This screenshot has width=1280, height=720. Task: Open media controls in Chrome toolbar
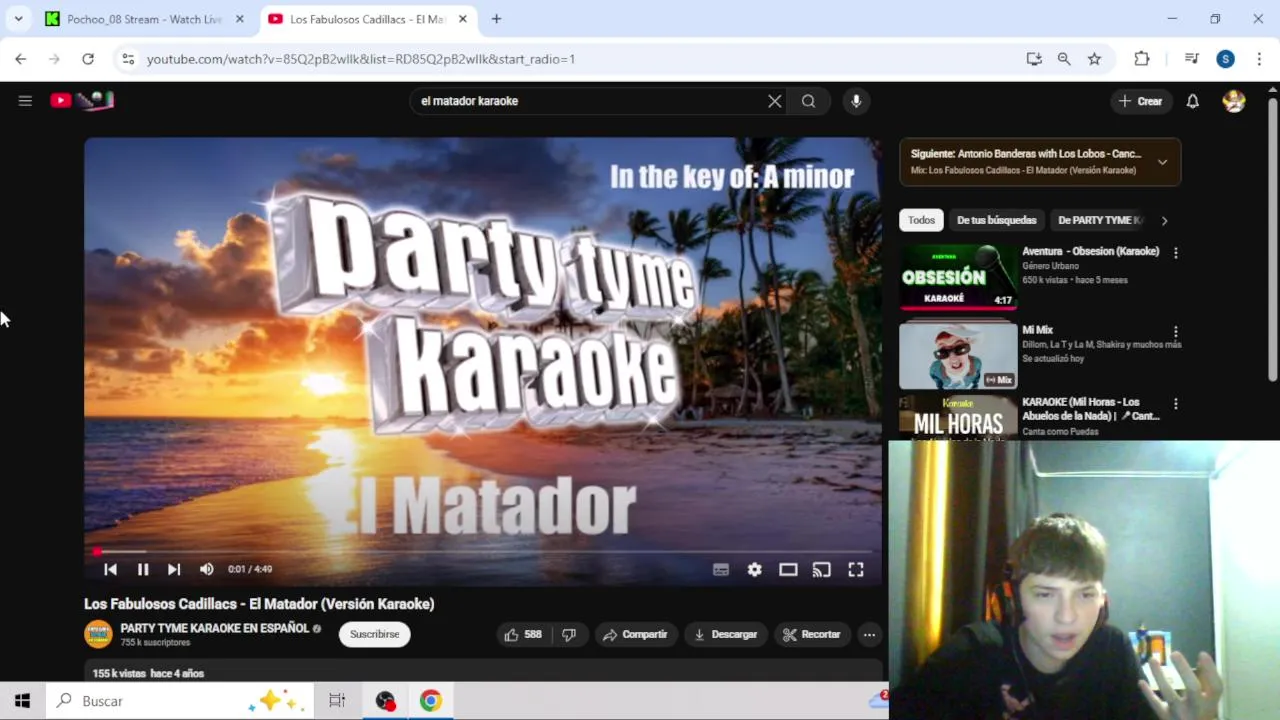click(x=1191, y=59)
